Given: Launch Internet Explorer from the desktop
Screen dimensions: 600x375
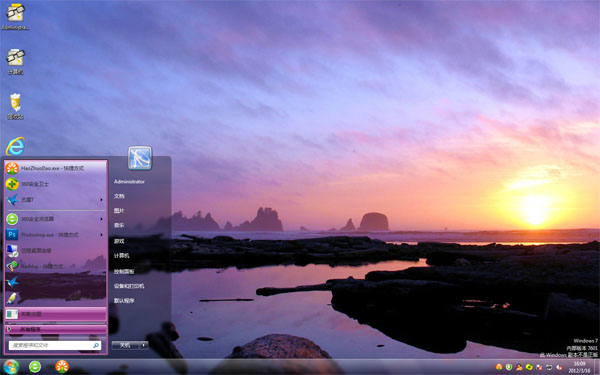Looking at the screenshot, I should click(x=15, y=146).
